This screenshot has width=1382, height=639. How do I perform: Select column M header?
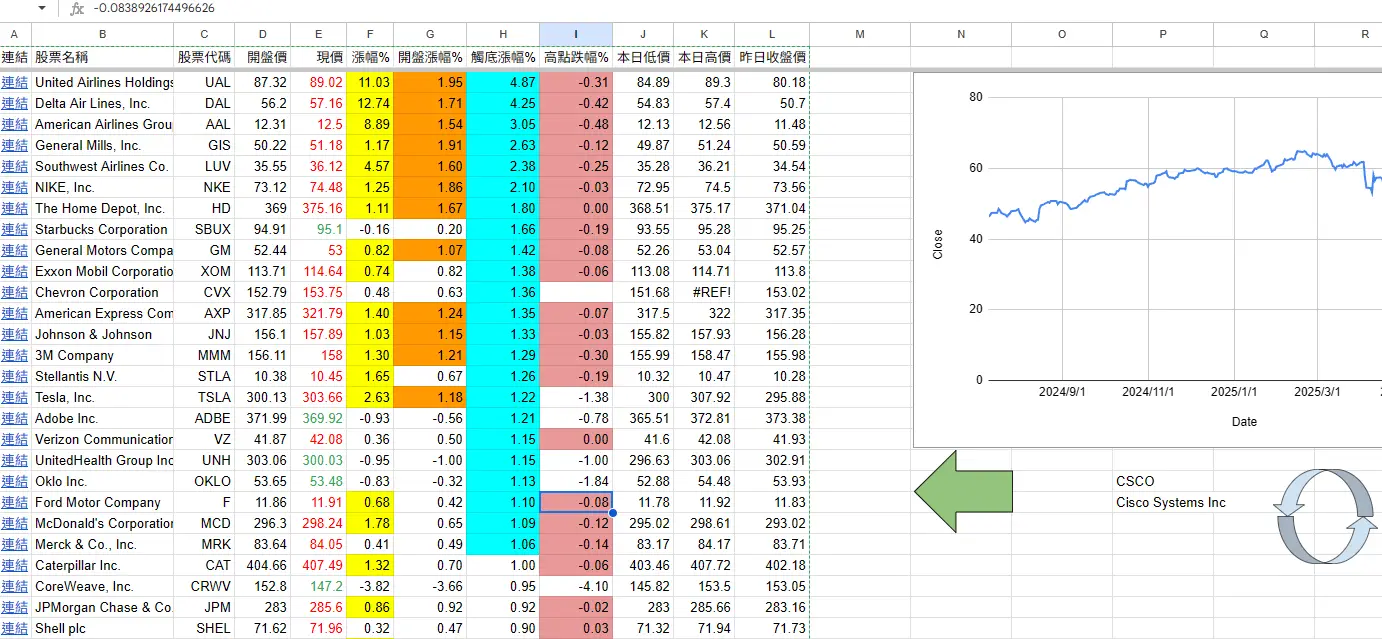click(860, 34)
